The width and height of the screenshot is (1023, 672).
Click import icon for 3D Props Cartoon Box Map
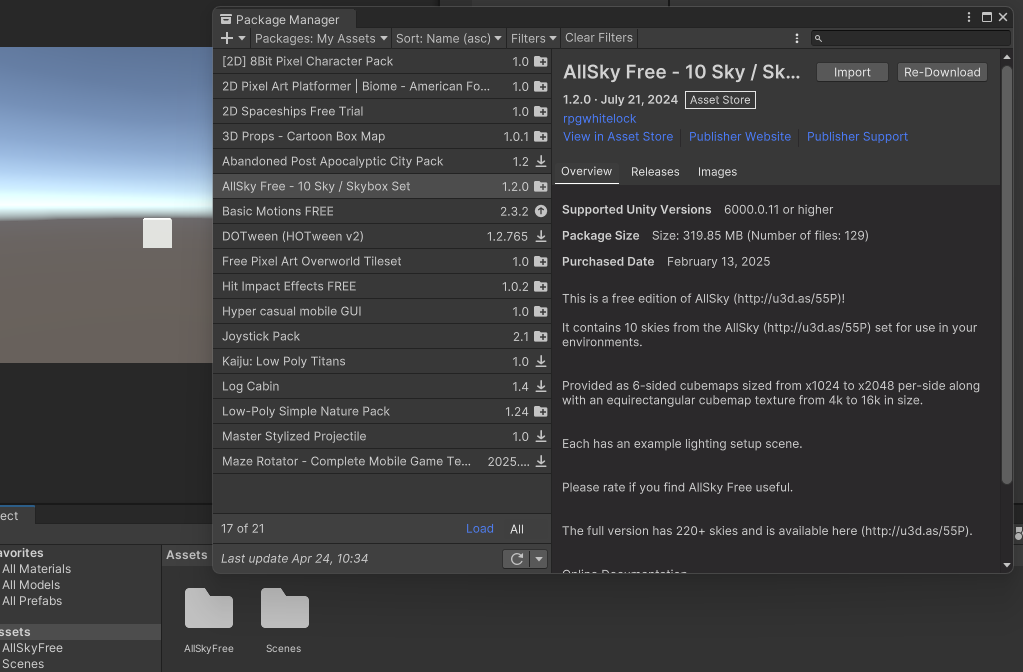point(541,136)
